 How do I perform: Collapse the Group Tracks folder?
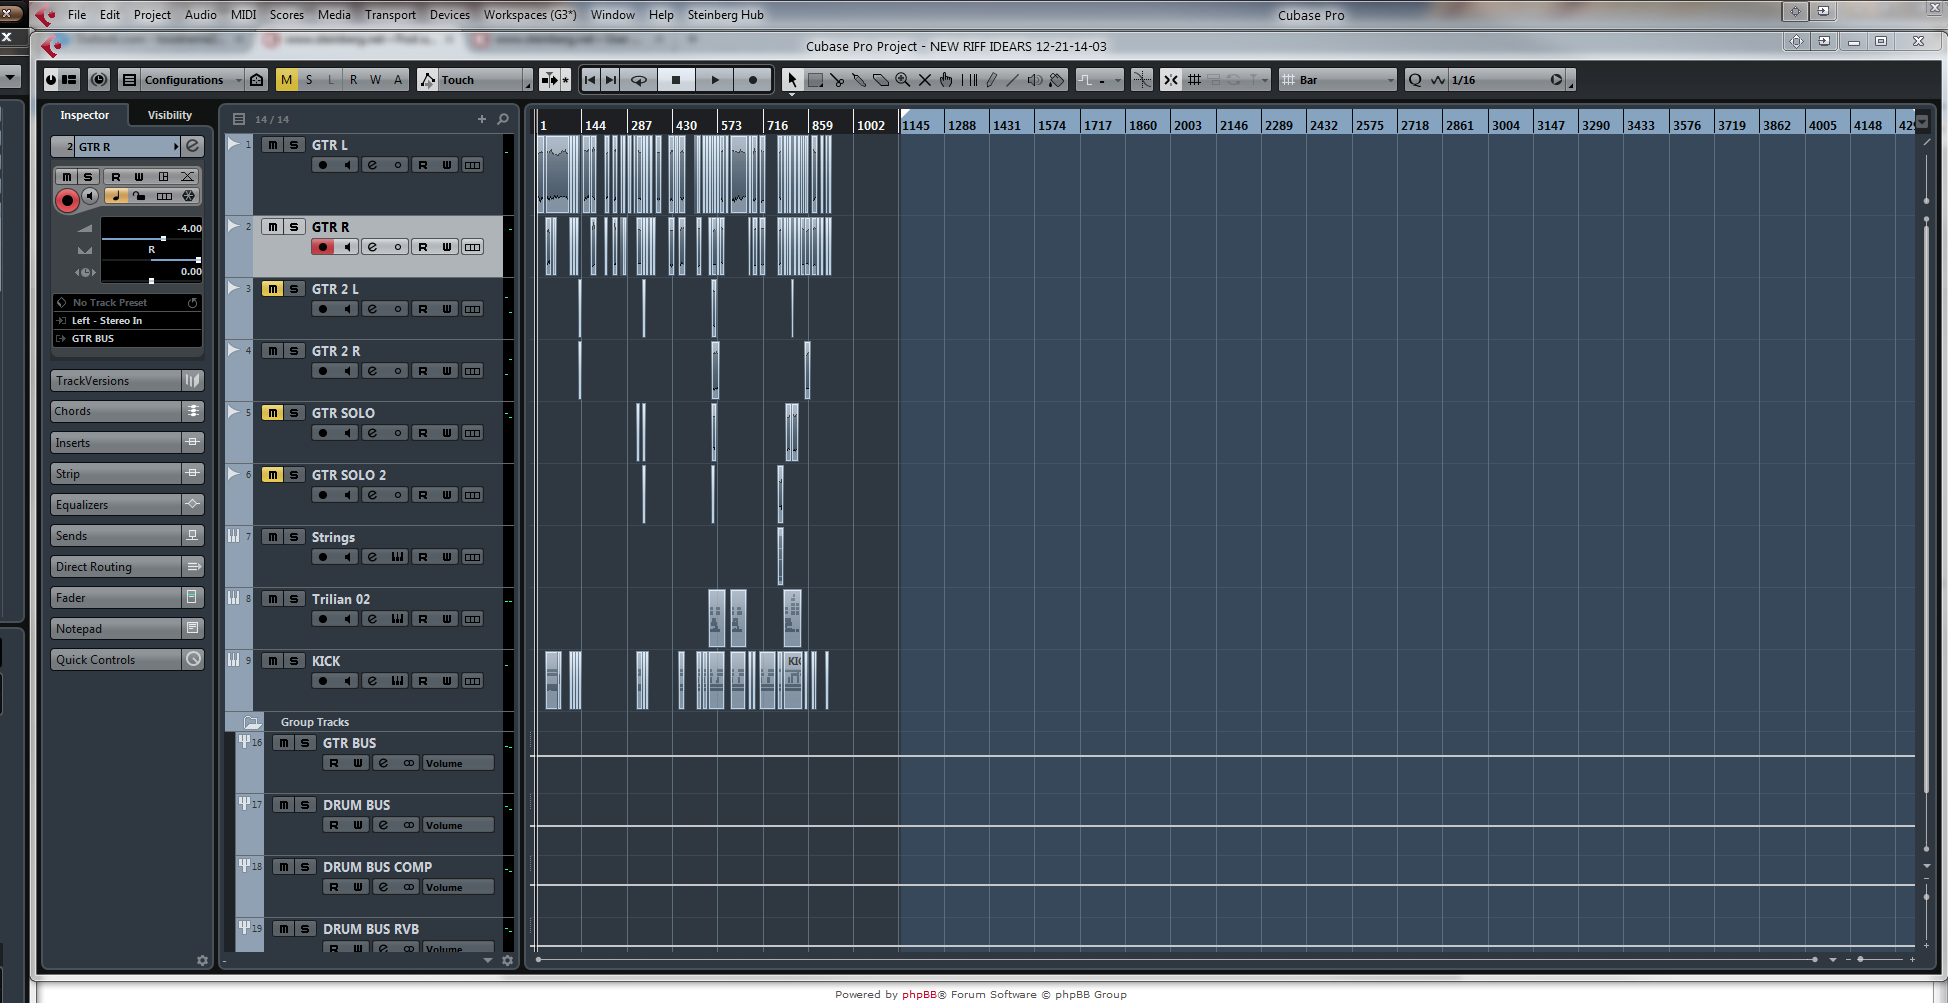click(x=252, y=722)
